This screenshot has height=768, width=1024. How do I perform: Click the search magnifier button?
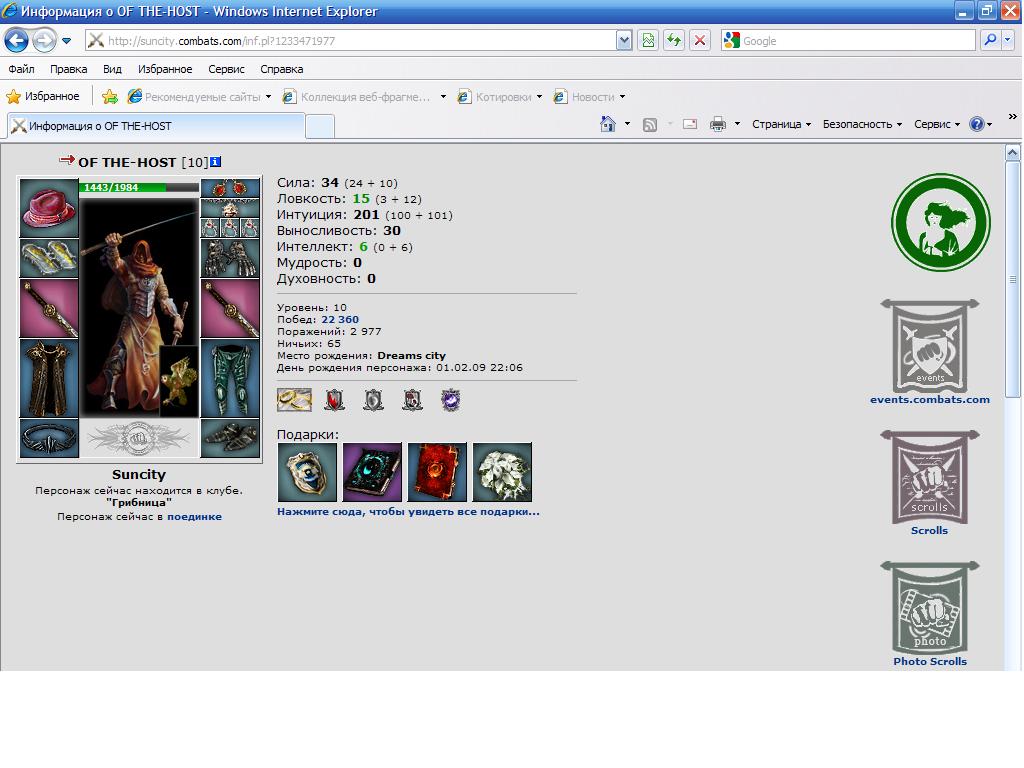990,40
